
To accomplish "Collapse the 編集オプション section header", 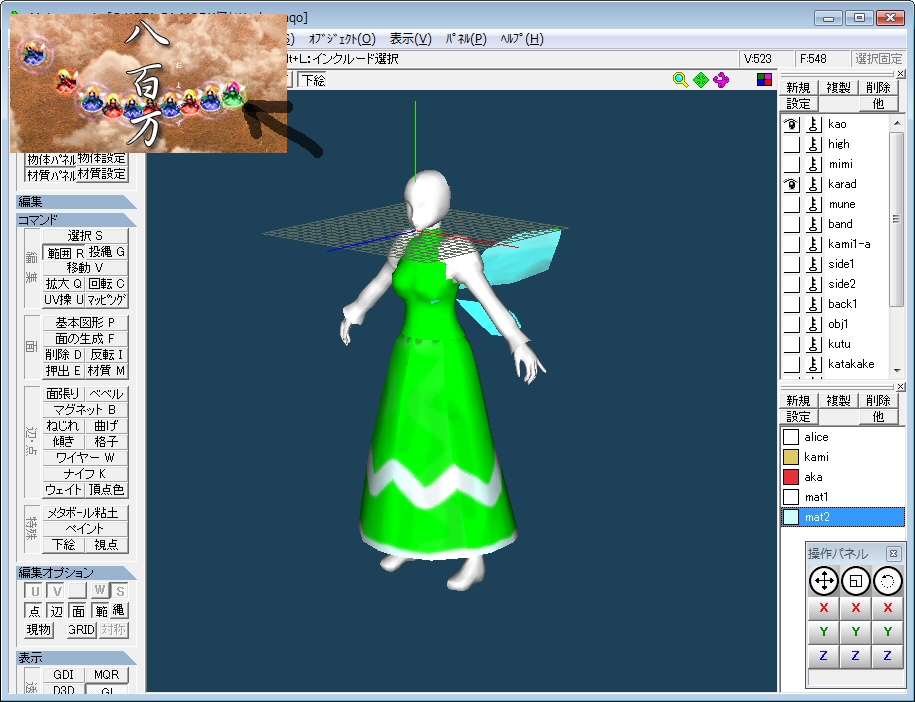I will pyautogui.click(x=76, y=573).
